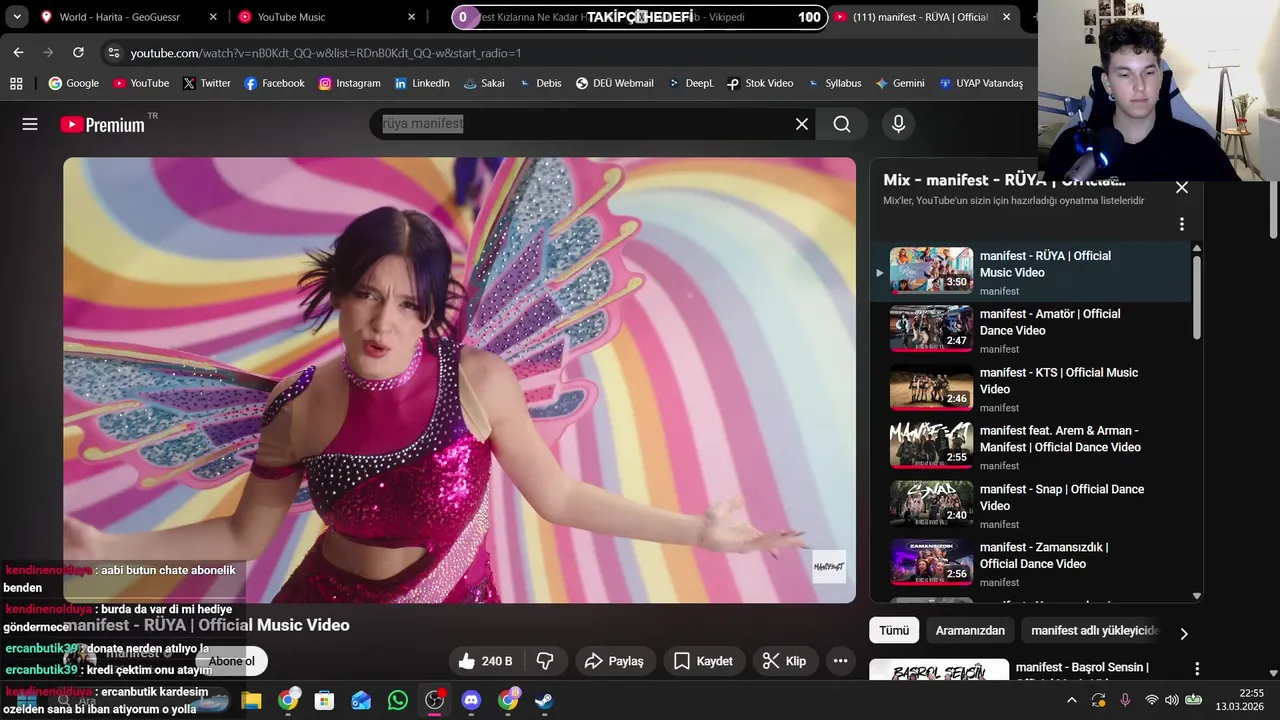Run search with the magnifier button
Viewport: 1280px width, 720px height.
(x=842, y=124)
